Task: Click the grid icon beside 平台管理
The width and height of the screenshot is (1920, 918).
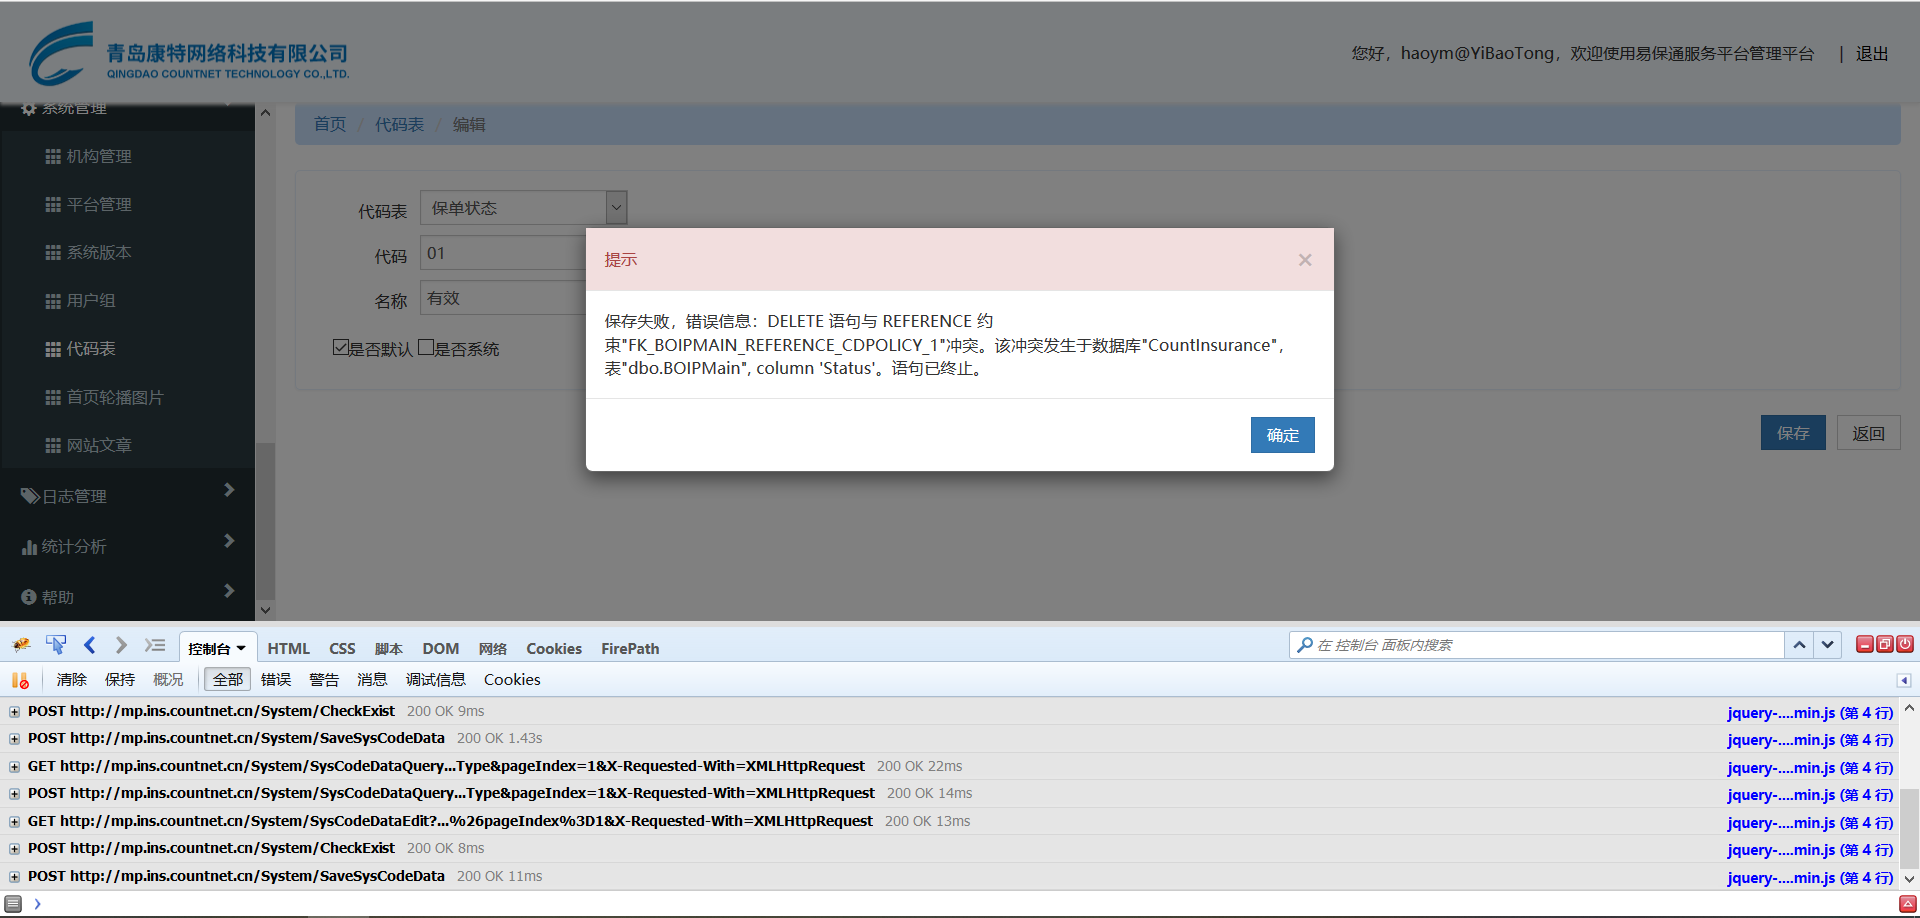Action: tap(53, 204)
